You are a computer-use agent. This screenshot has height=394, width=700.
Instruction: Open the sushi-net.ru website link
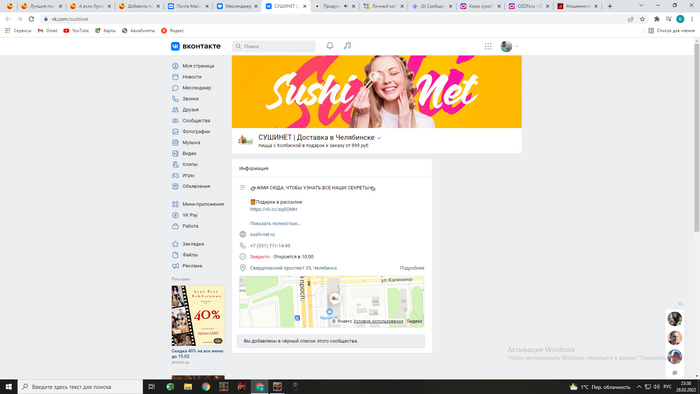pyautogui.click(x=262, y=234)
